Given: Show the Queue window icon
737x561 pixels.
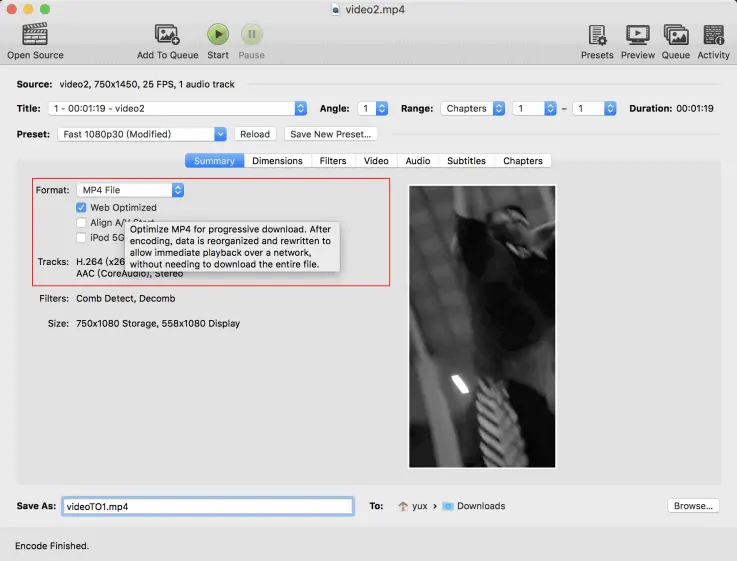Looking at the screenshot, I should [x=676, y=35].
